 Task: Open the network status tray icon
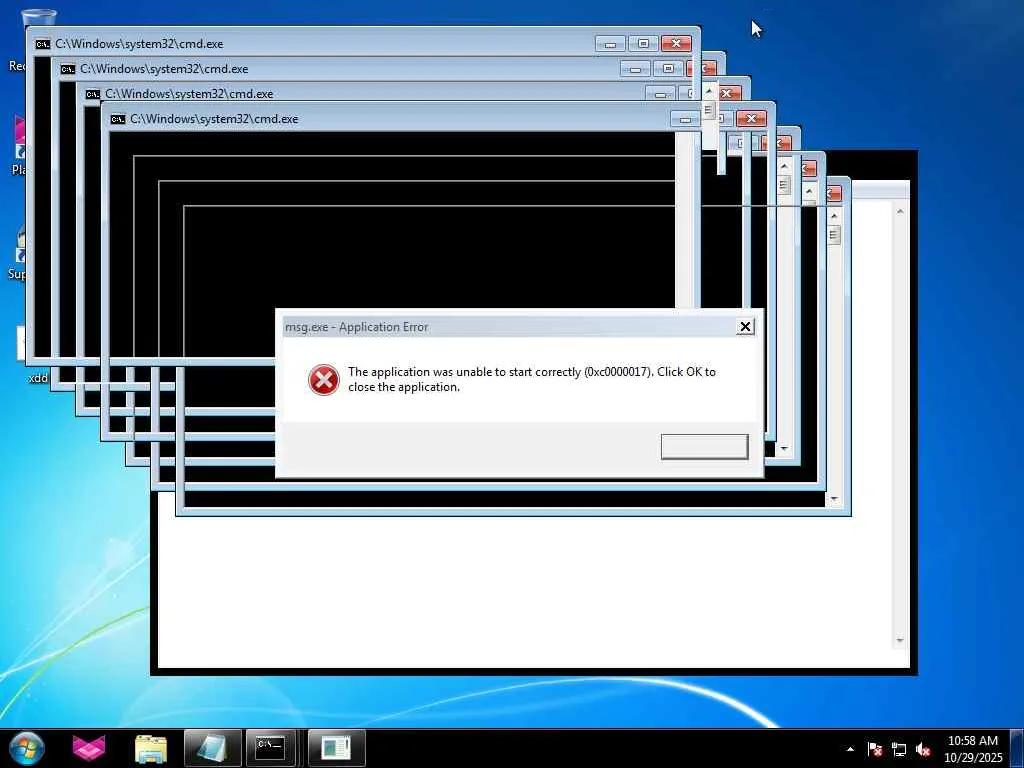(x=899, y=749)
